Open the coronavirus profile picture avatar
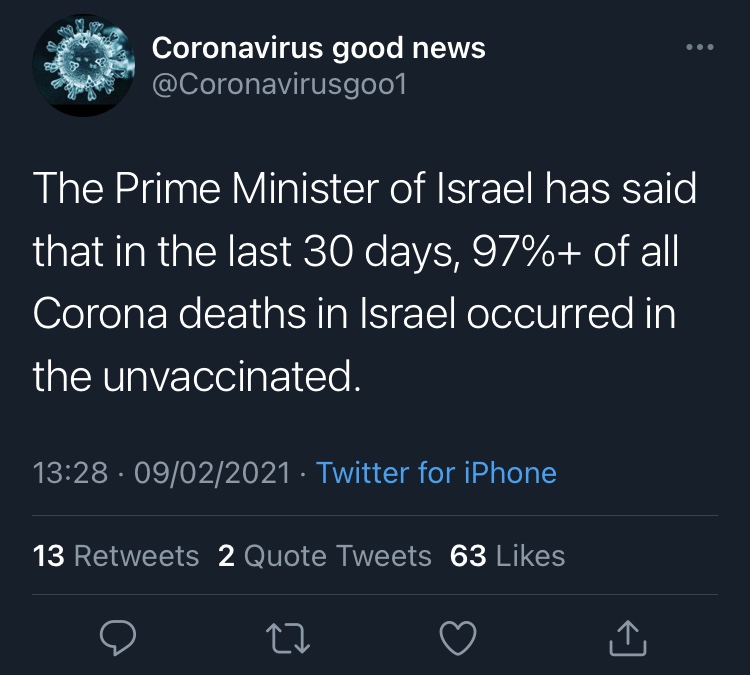 tap(84, 66)
